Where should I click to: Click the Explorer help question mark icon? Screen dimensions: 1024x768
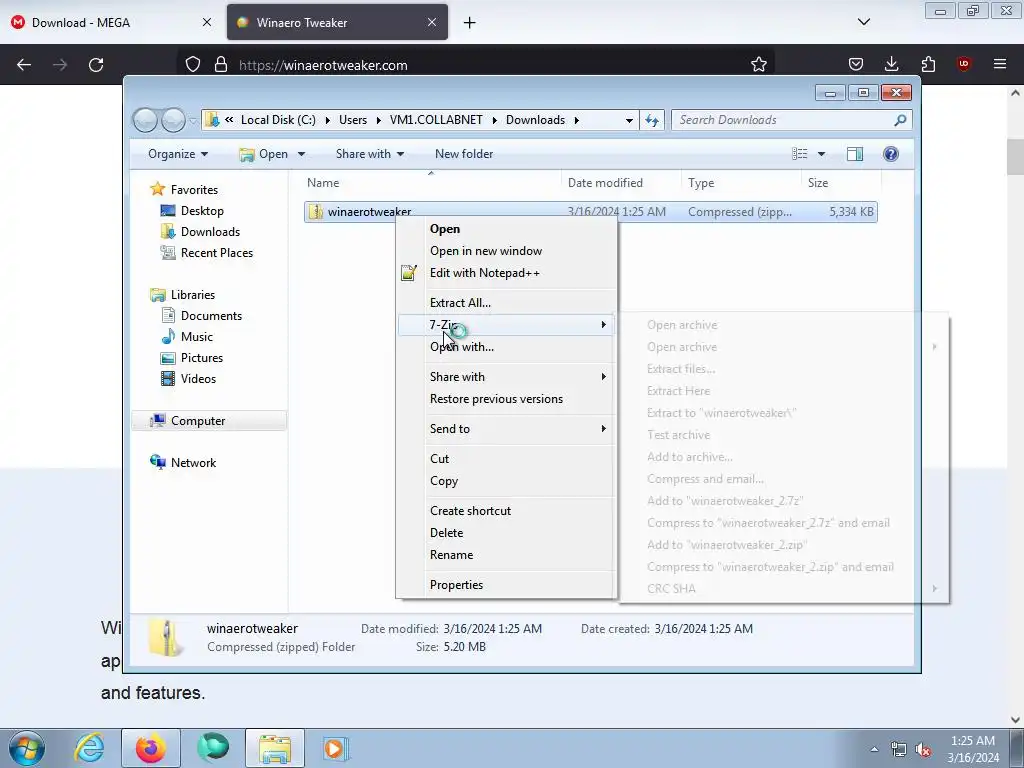click(x=891, y=154)
